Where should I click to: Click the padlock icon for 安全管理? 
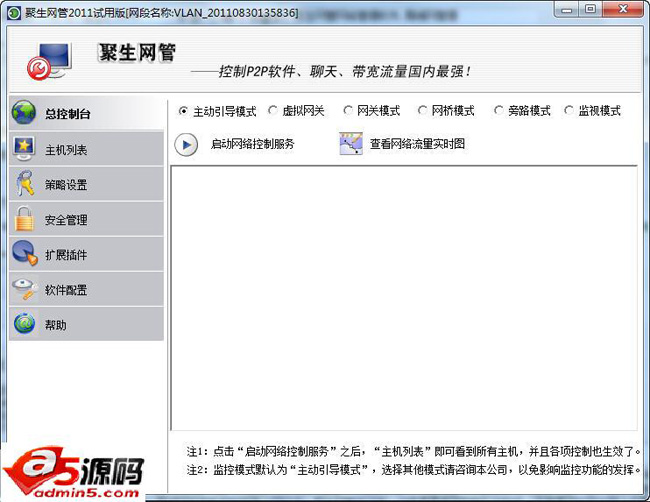(x=24, y=218)
